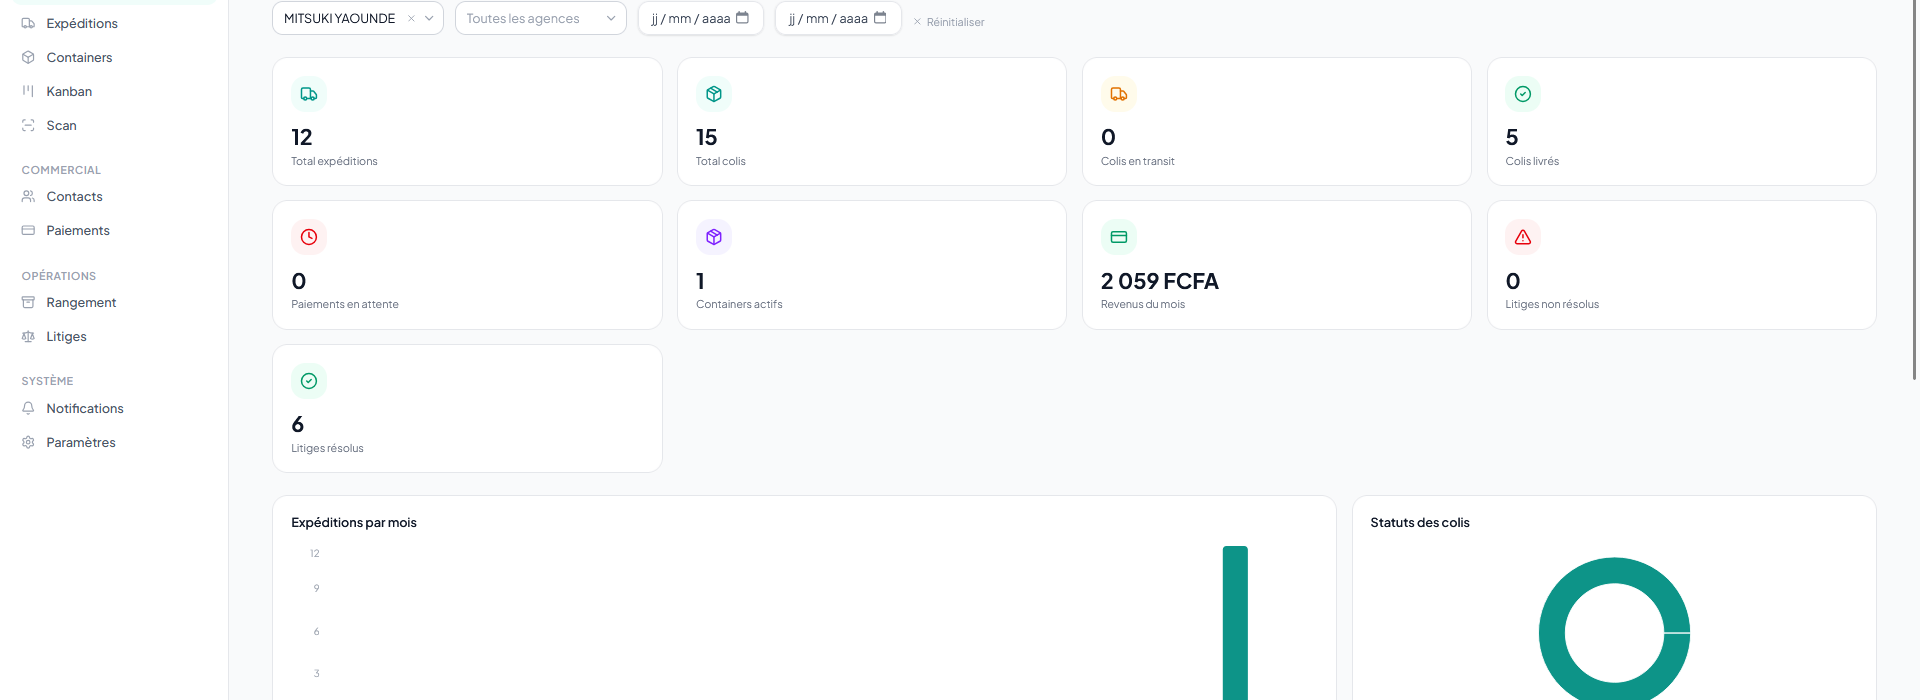Open calendar picker of first date field
The image size is (1920, 700).
(x=742, y=17)
